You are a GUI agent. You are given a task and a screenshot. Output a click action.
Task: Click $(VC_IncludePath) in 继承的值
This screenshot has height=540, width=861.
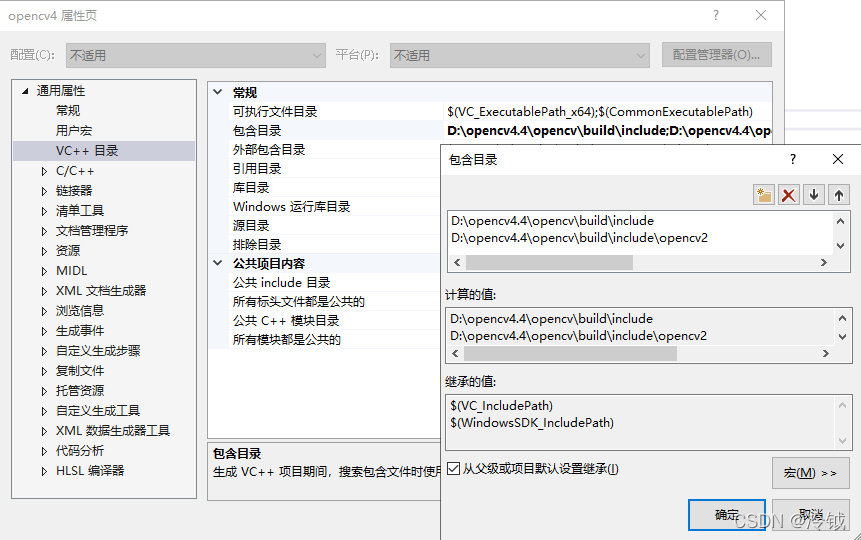click(501, 406)
